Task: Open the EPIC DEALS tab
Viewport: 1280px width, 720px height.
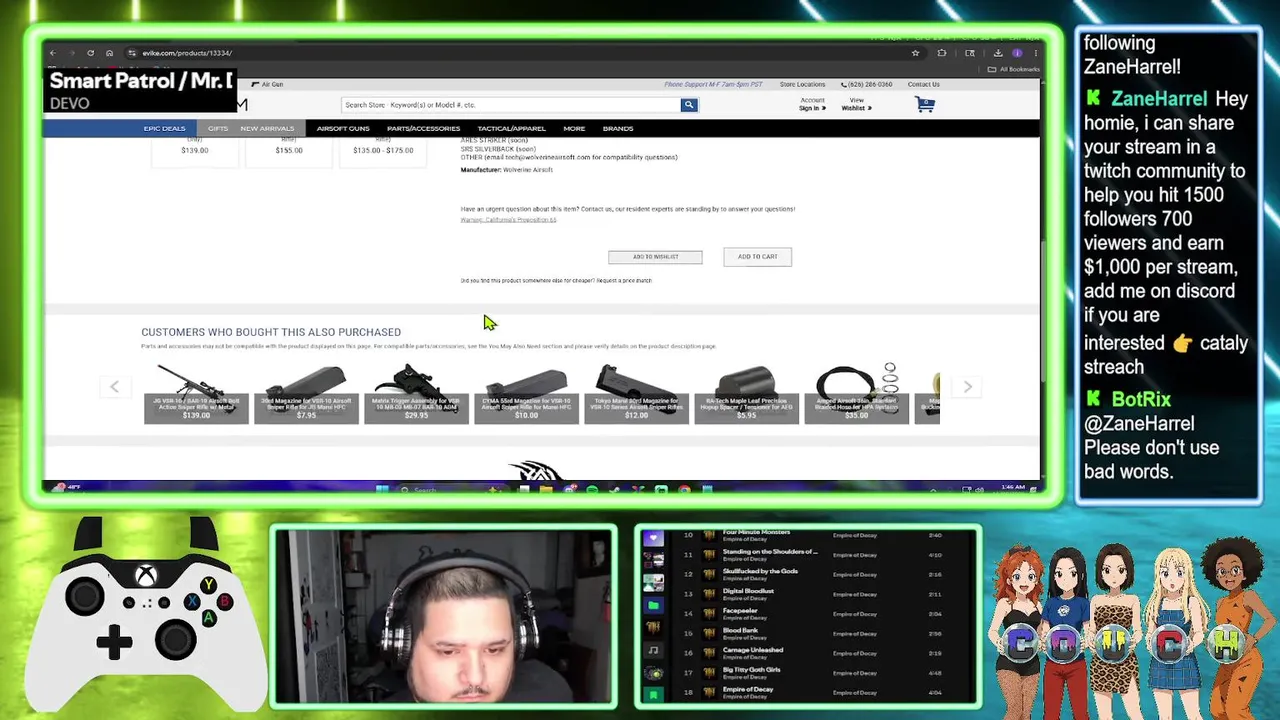Action: 164,128
